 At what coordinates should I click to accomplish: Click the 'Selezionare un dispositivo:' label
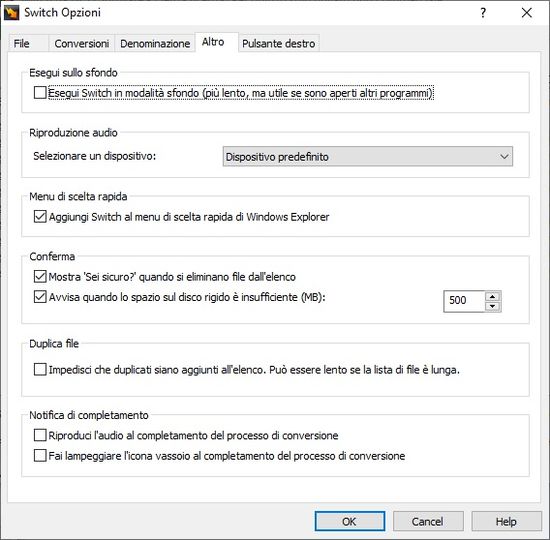95,156
